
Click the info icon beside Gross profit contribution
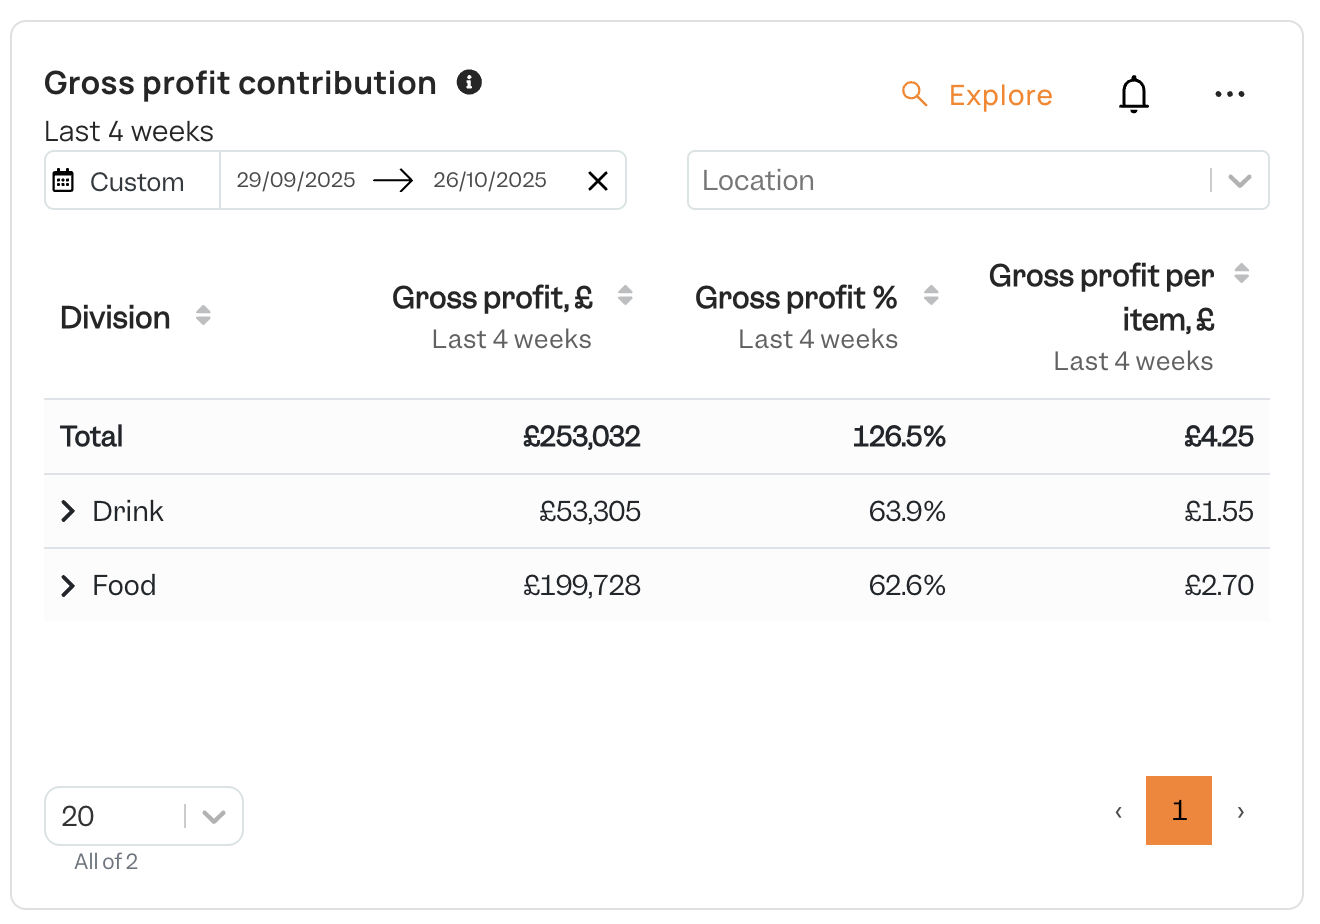pyautogui.click(x=469, y=82)
